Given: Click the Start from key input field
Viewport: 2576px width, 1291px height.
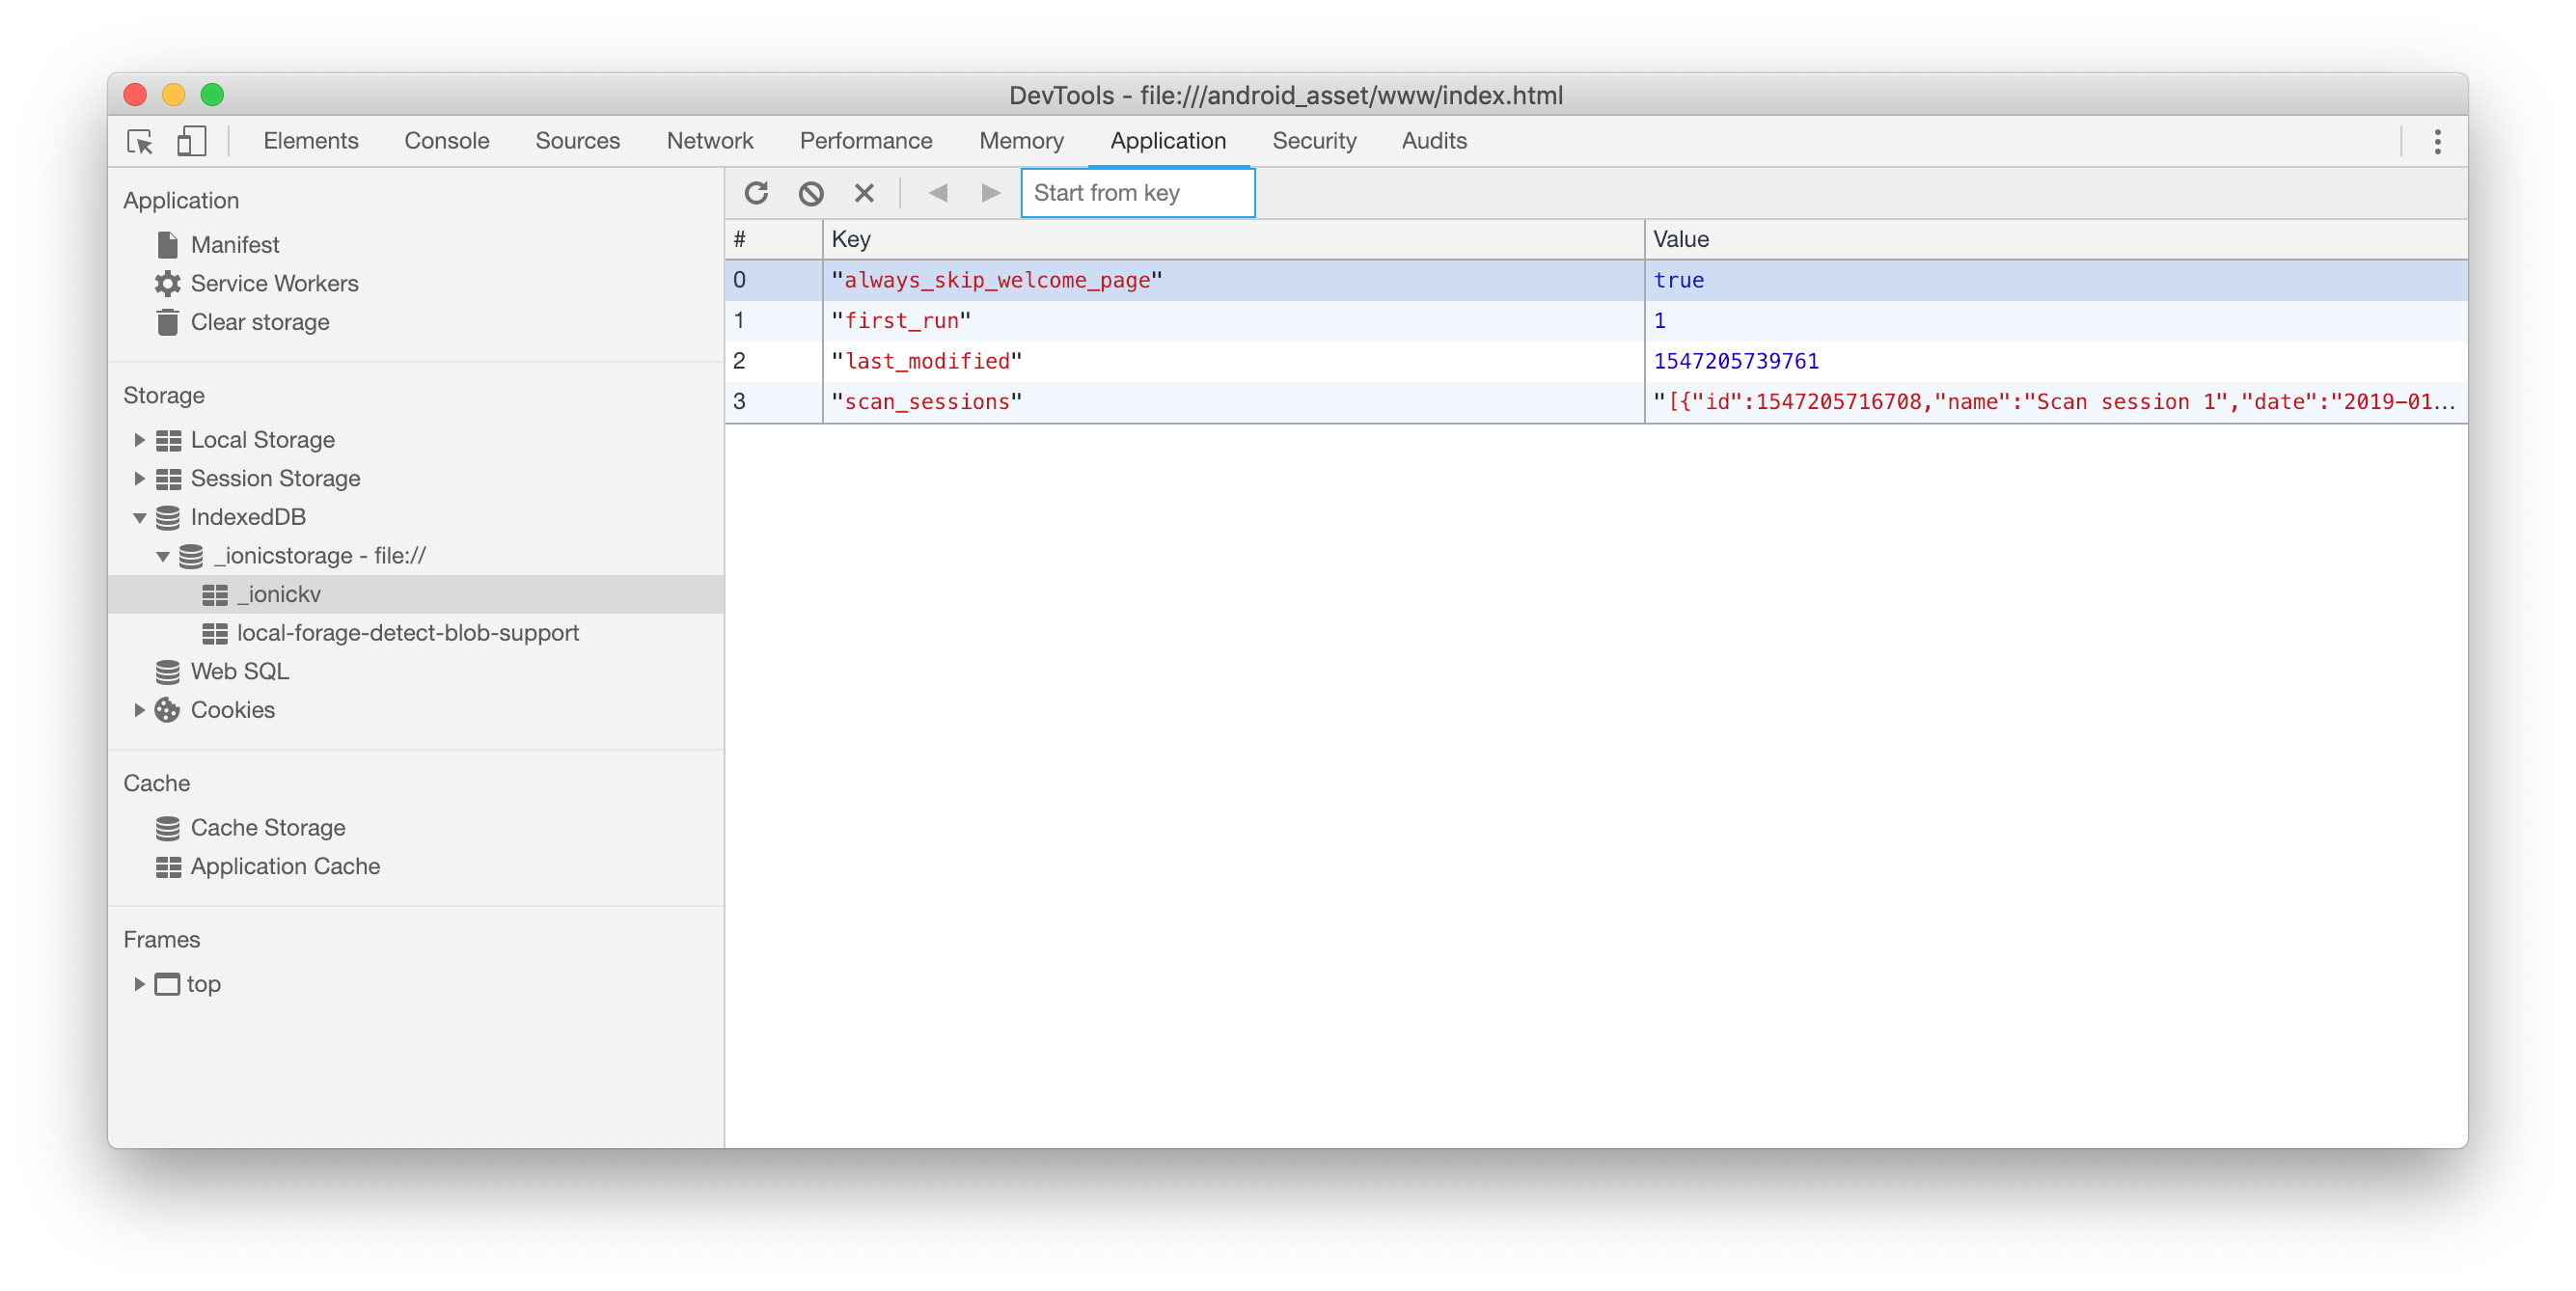Looking at the screenshot, I should 1137,192.
